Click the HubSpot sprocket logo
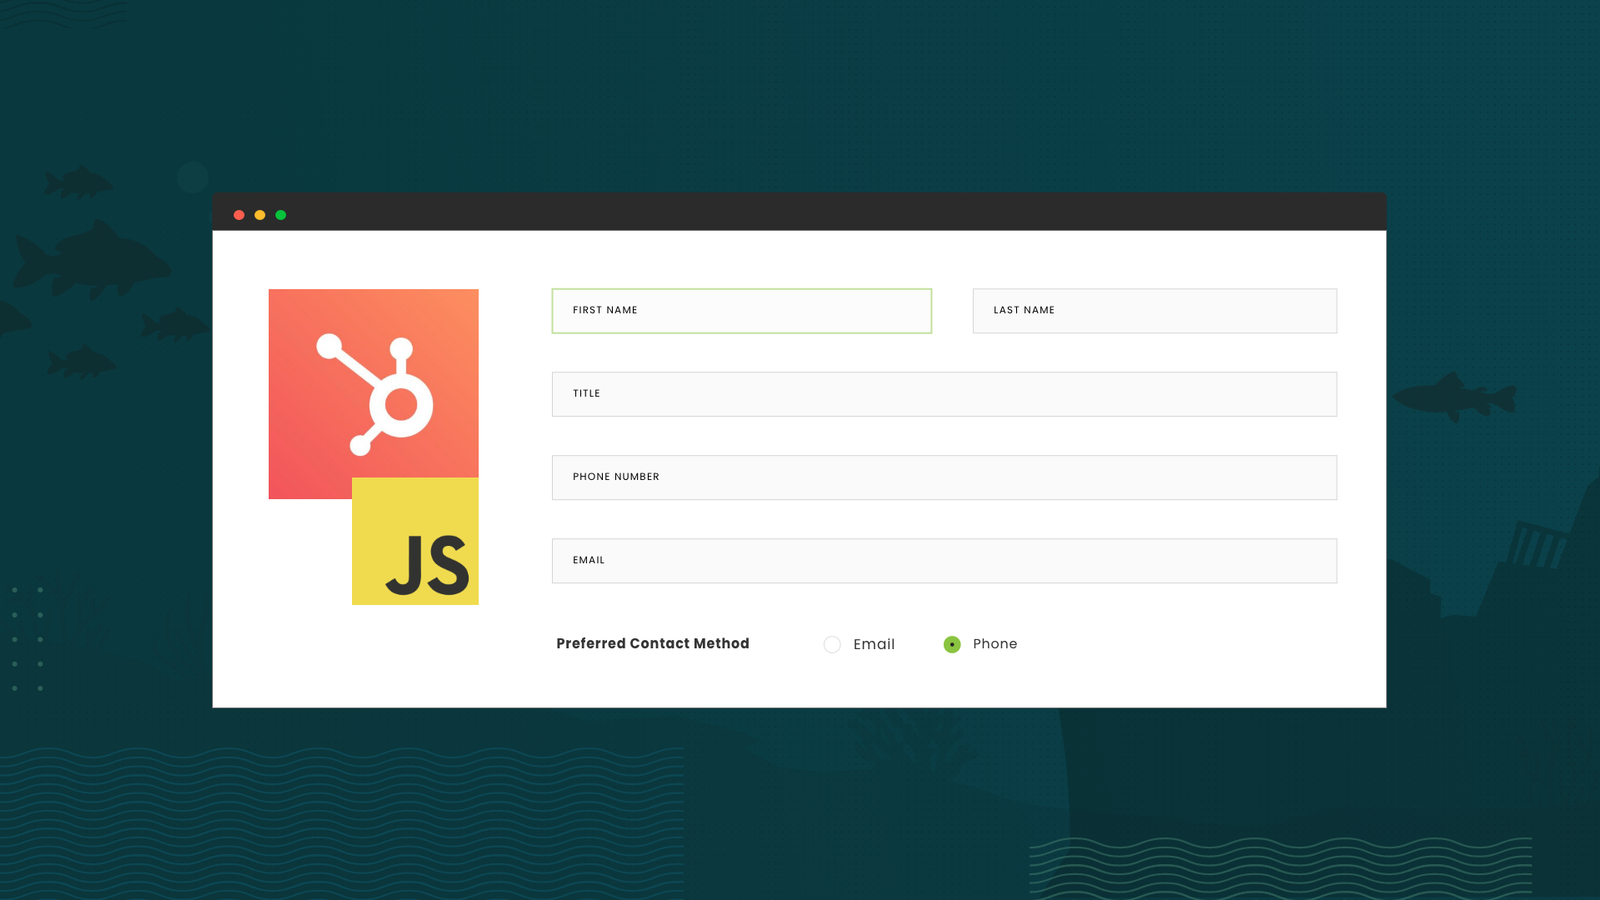The width and height of the screenshot is (1600, 900). (372, 393)
